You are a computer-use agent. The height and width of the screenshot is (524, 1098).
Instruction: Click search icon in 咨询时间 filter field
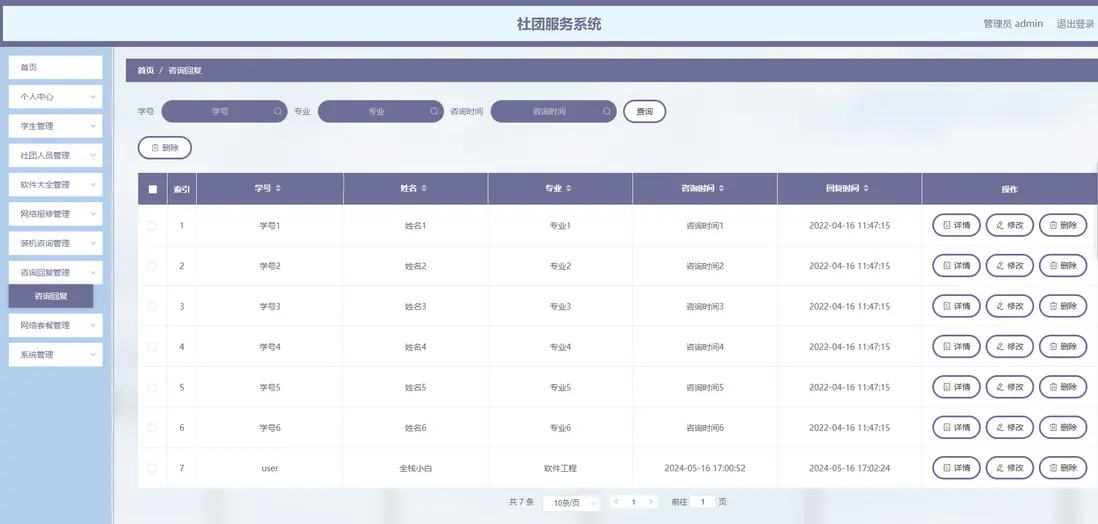tap(607, 111)
